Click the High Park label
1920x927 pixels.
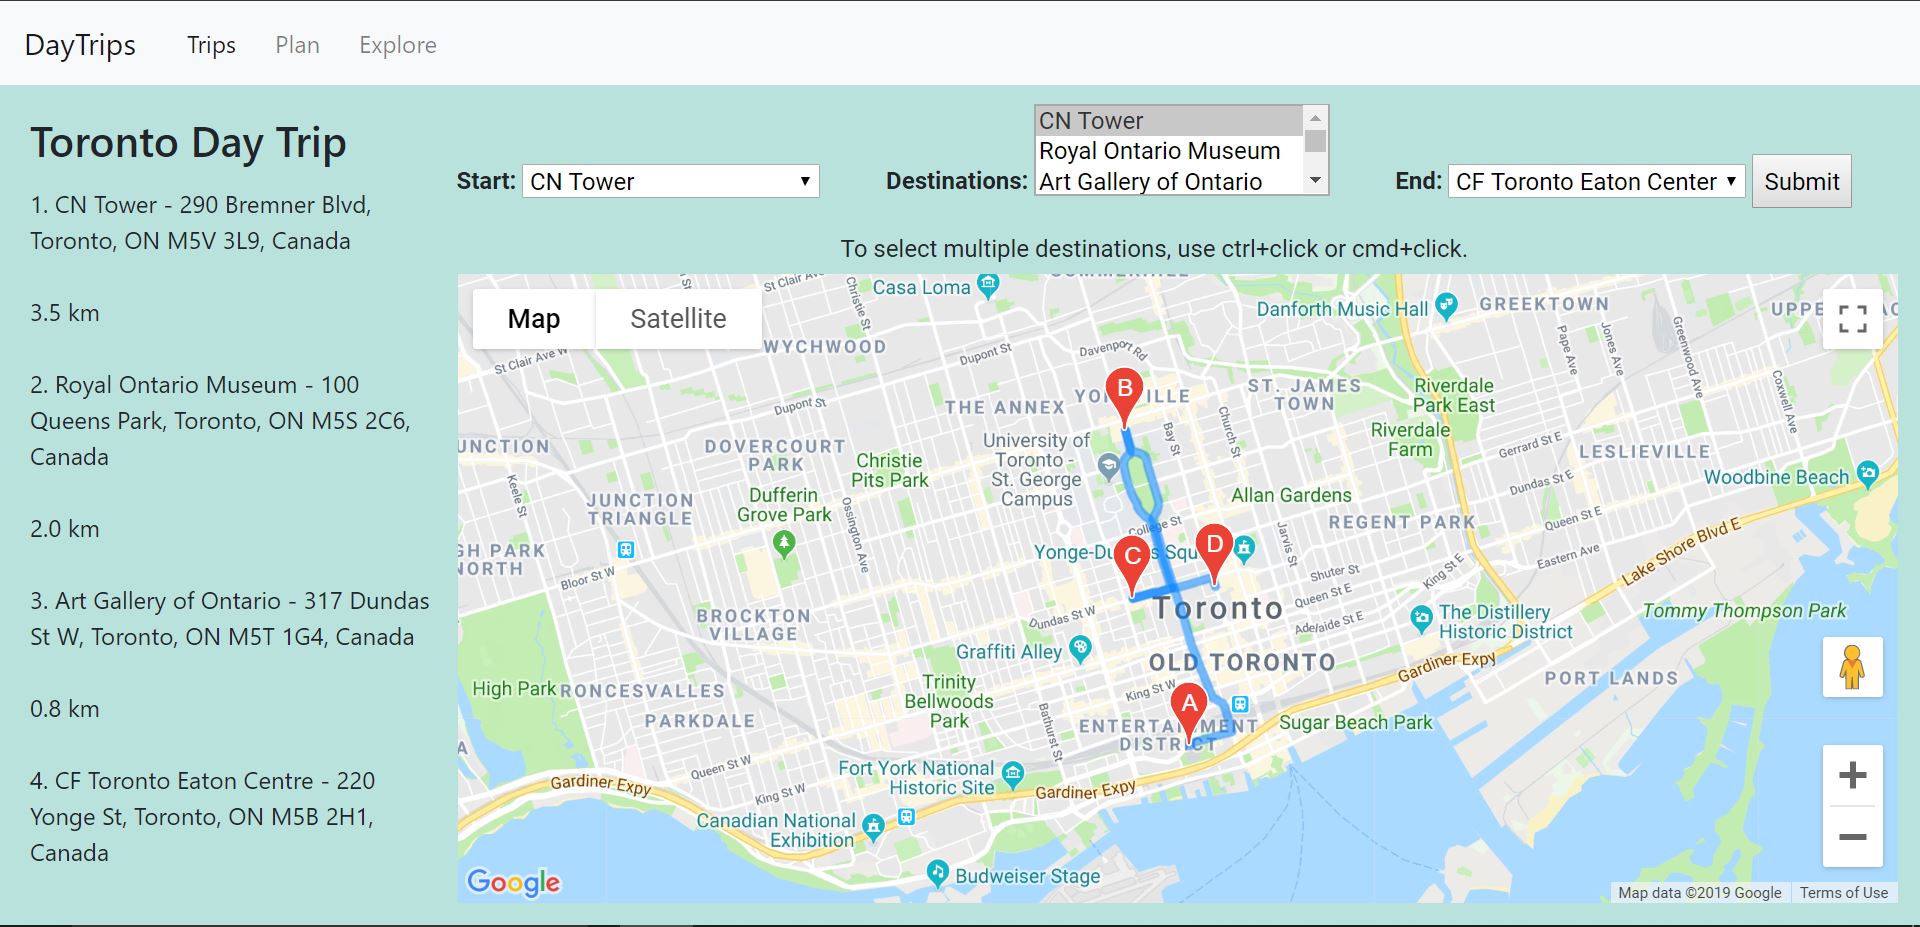(x=514, y=688)
